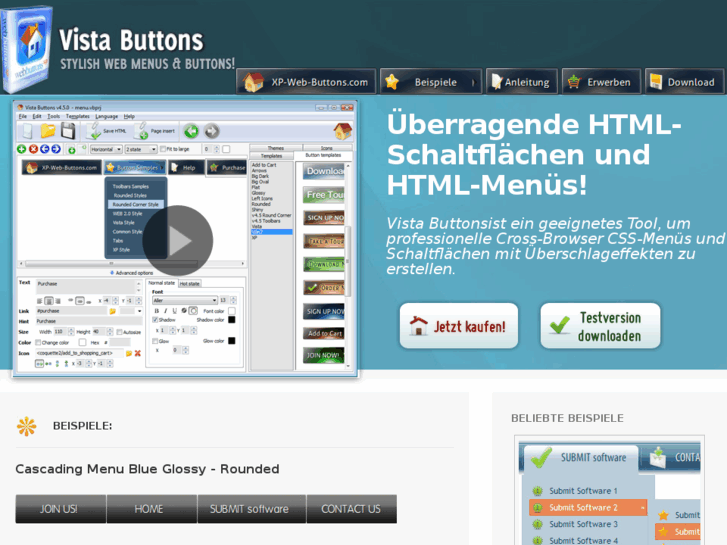
Task: Open the Templates menu in Vista Buttons window
Action: coord(77,116)
